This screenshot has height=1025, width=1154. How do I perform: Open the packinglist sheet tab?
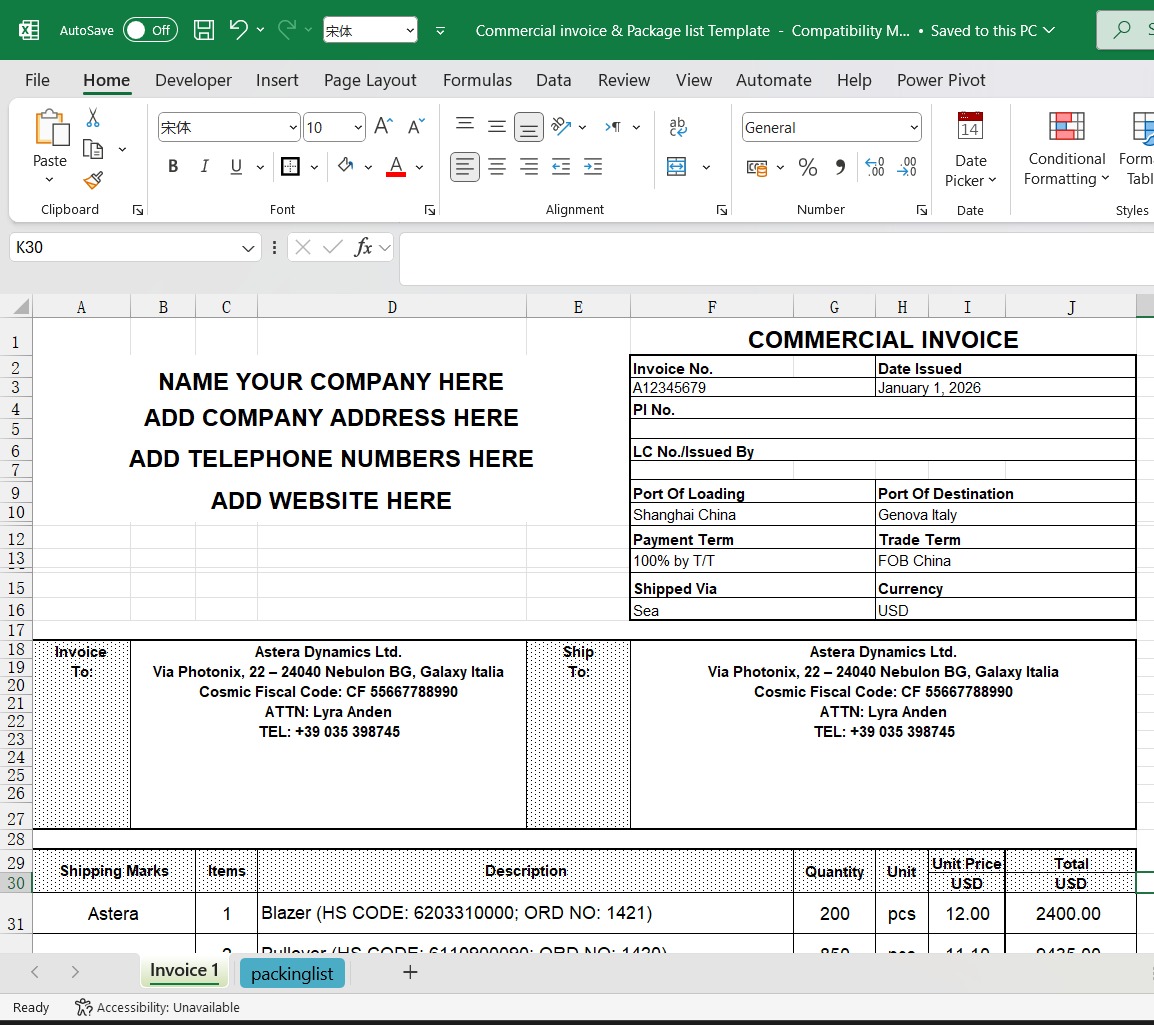coord(292,972)
